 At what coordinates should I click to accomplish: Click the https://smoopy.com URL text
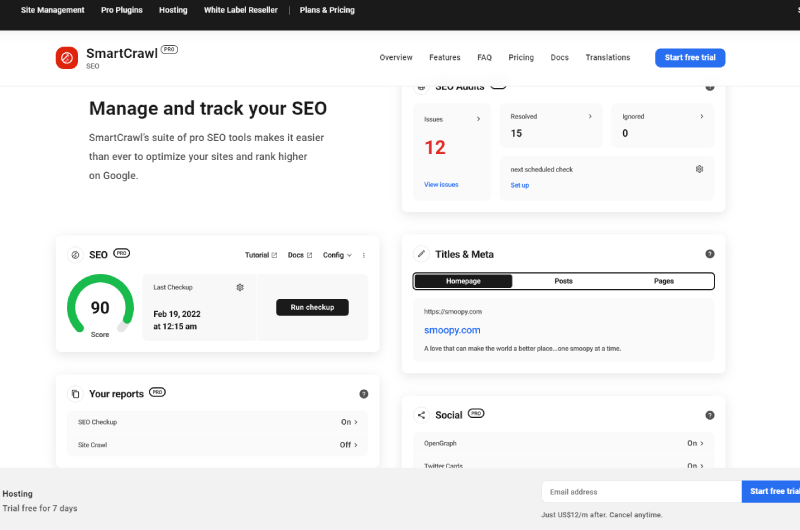pos(453,311)
